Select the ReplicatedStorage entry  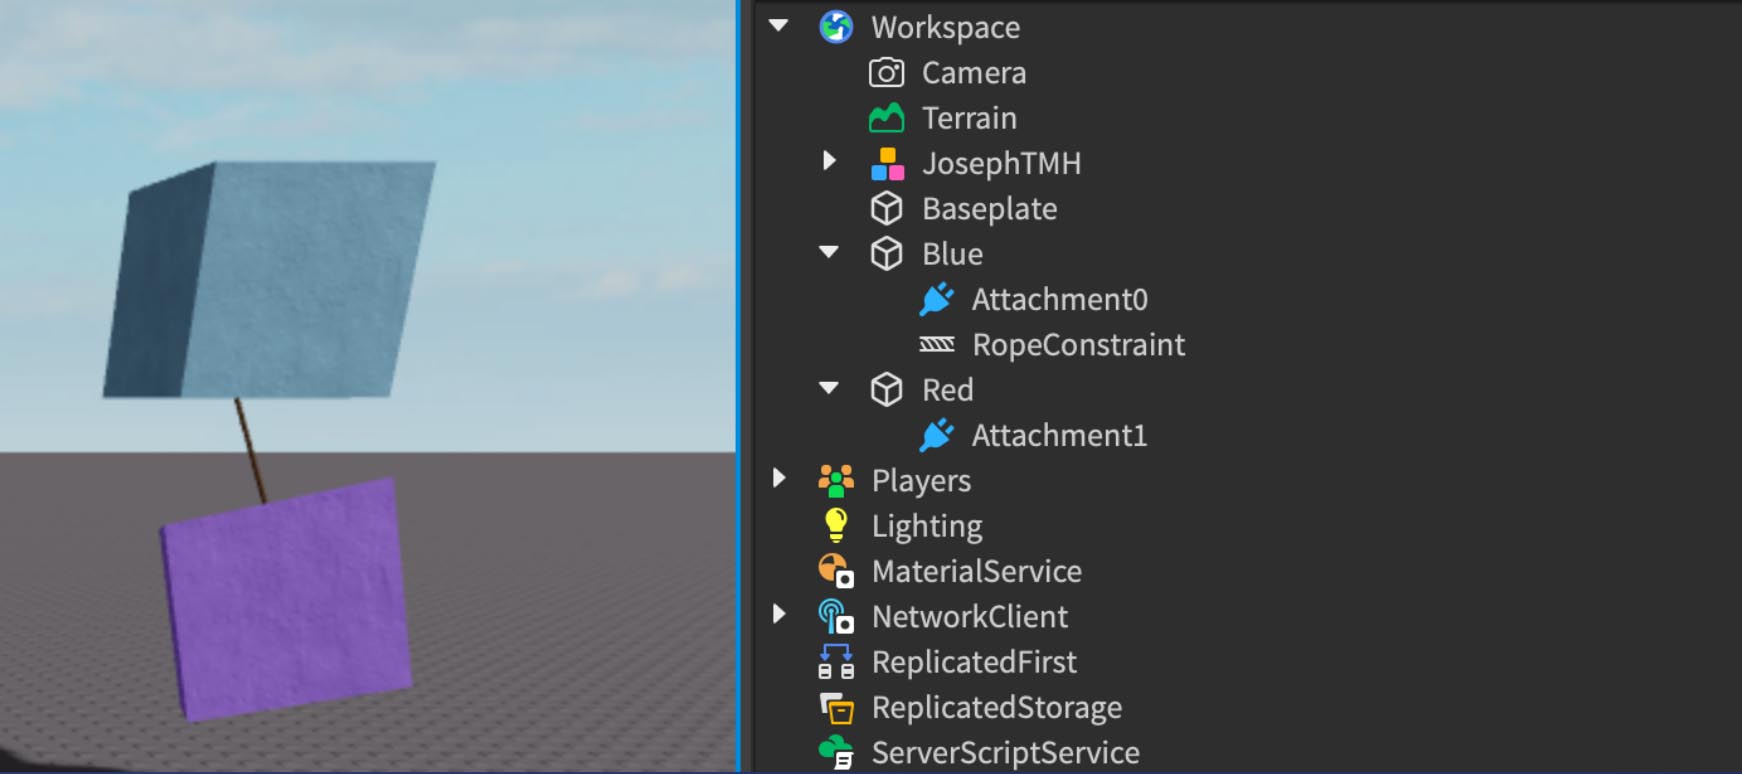point(996,708)
